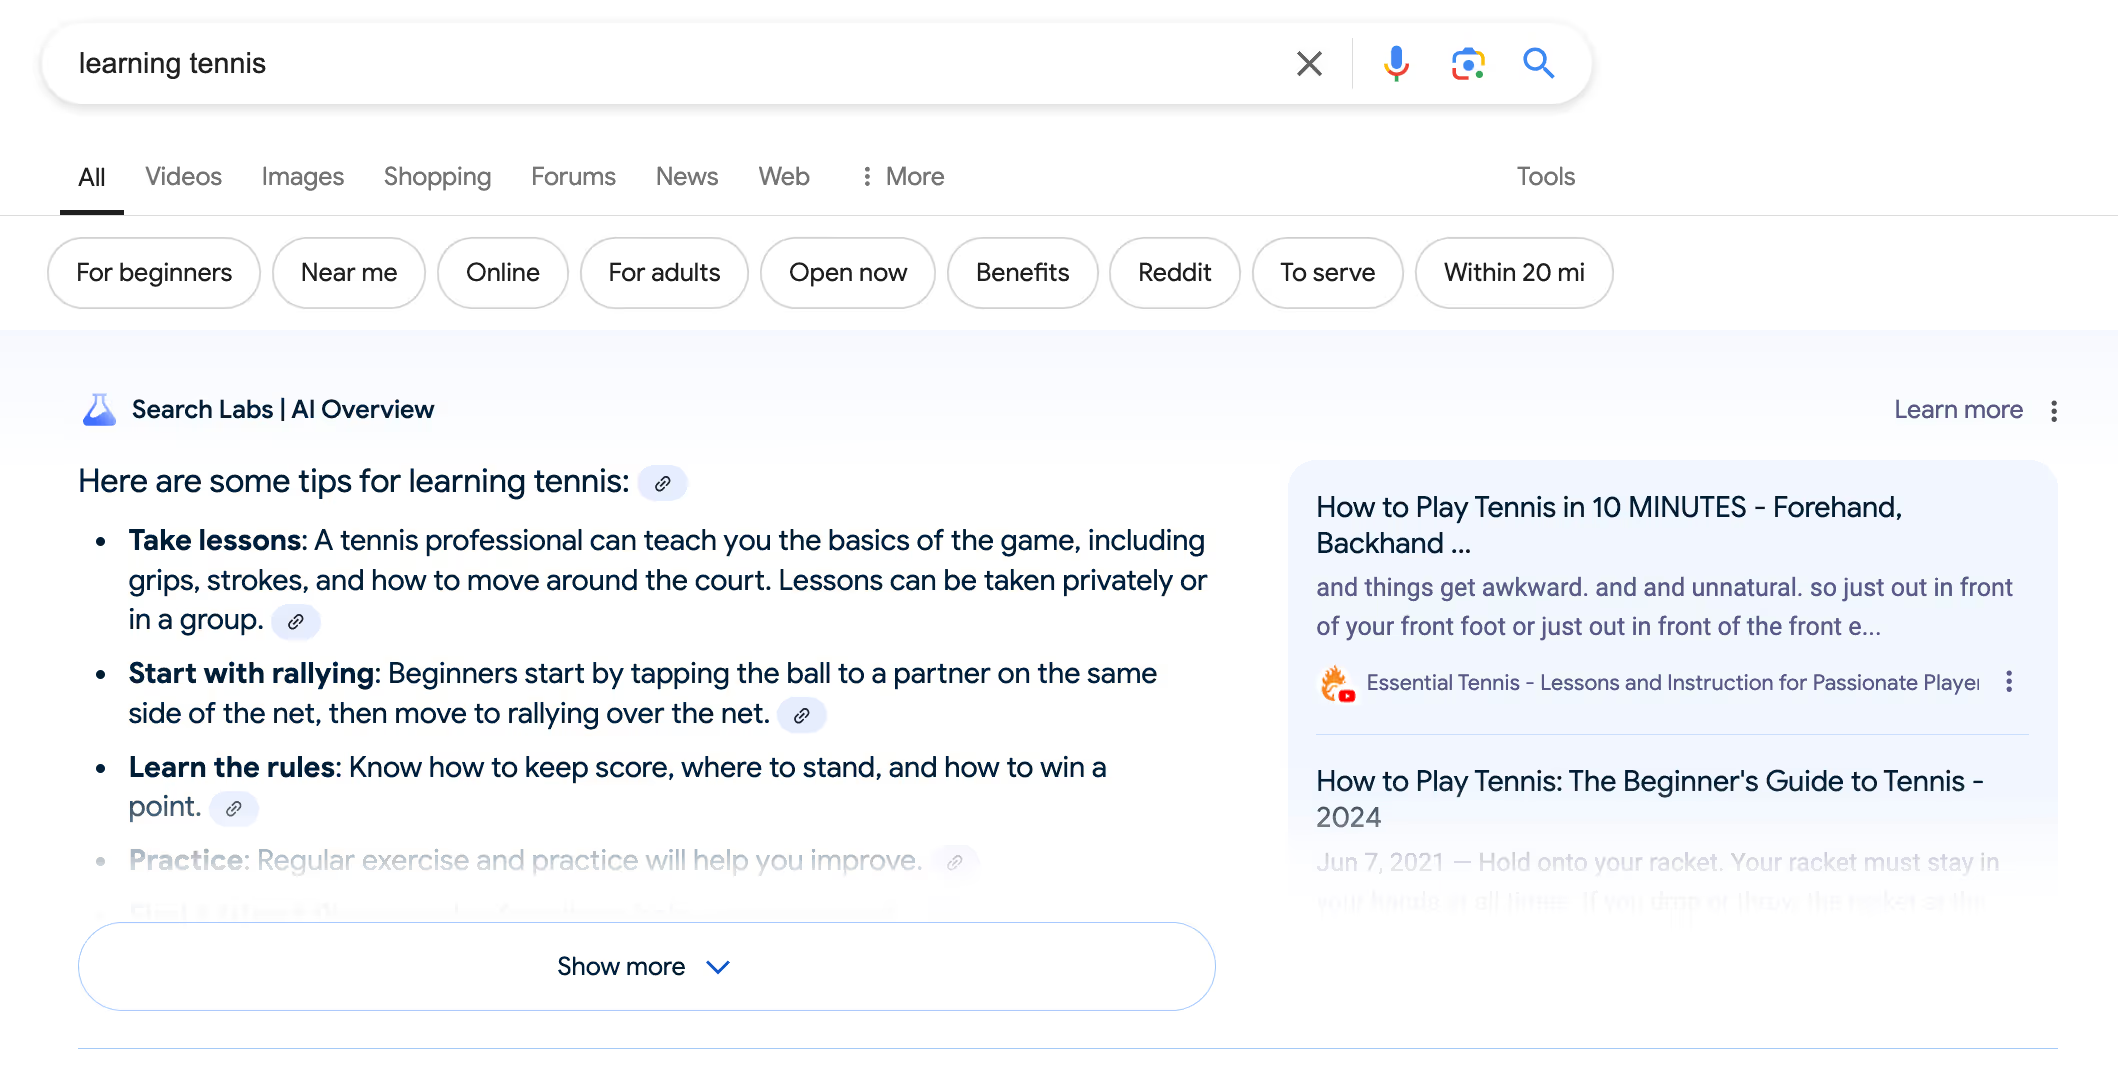
Task: Open source link after Take lessons tip
Action: click(x=296, y=622)
